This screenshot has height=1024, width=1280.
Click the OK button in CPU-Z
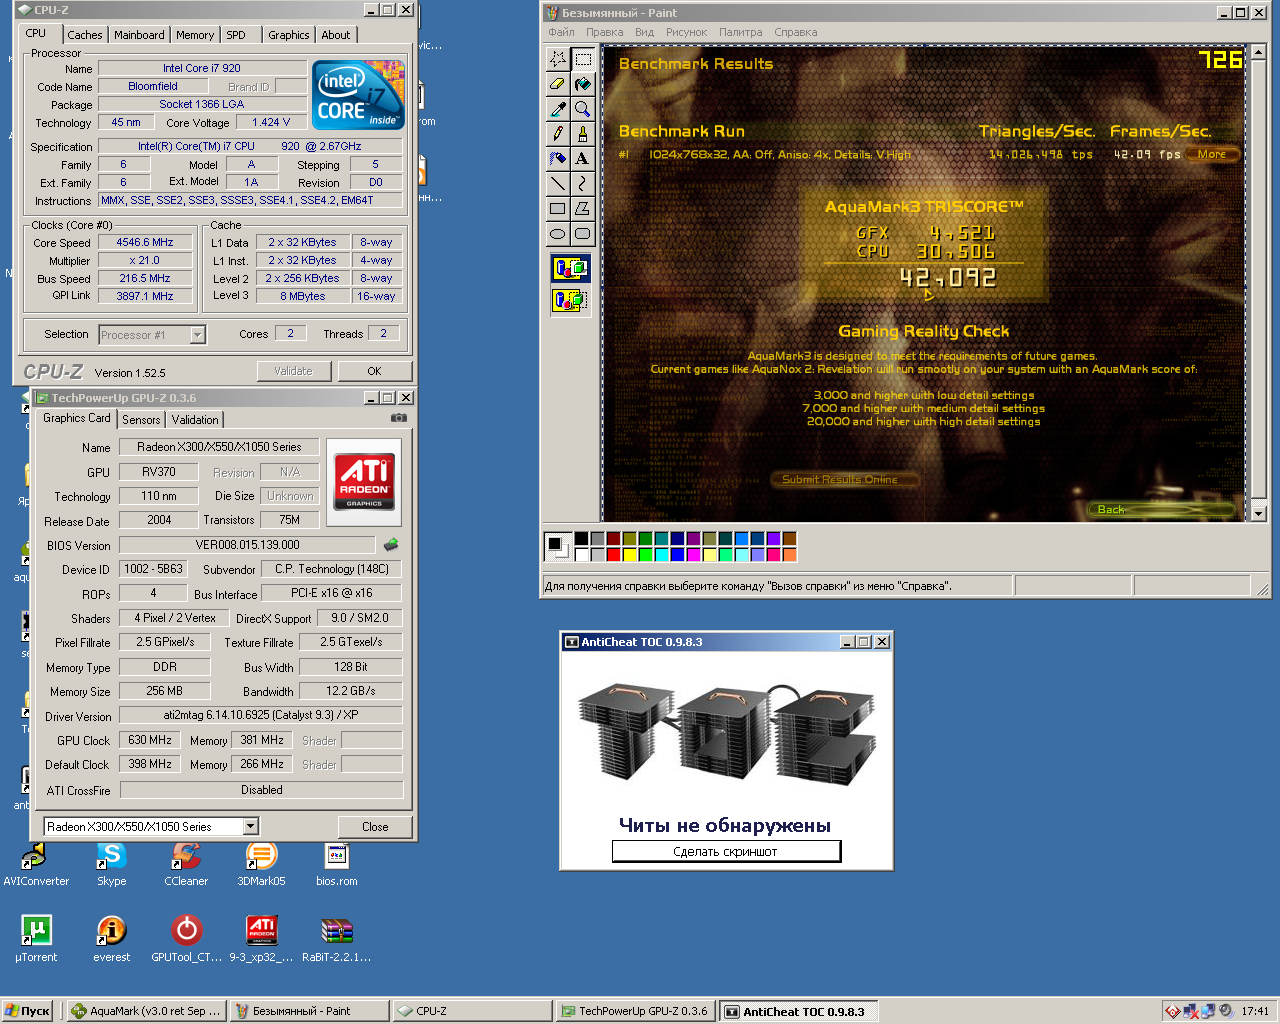[374, 371]
